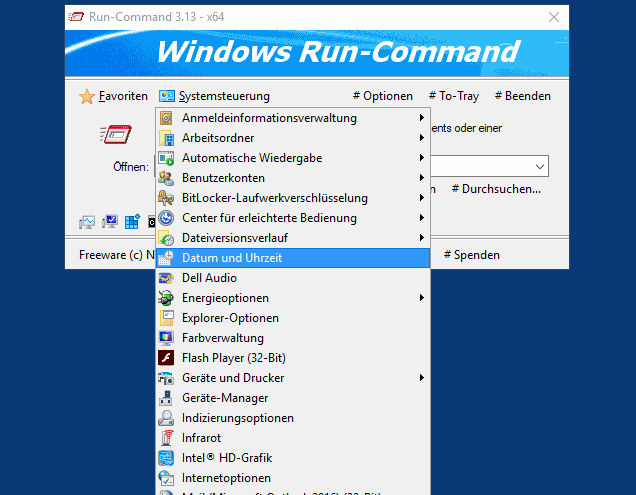The width and height of the screenshot is (636, 495).
Task: Click the Indizierungsoptionen magnifier icon
Action: 166,418
